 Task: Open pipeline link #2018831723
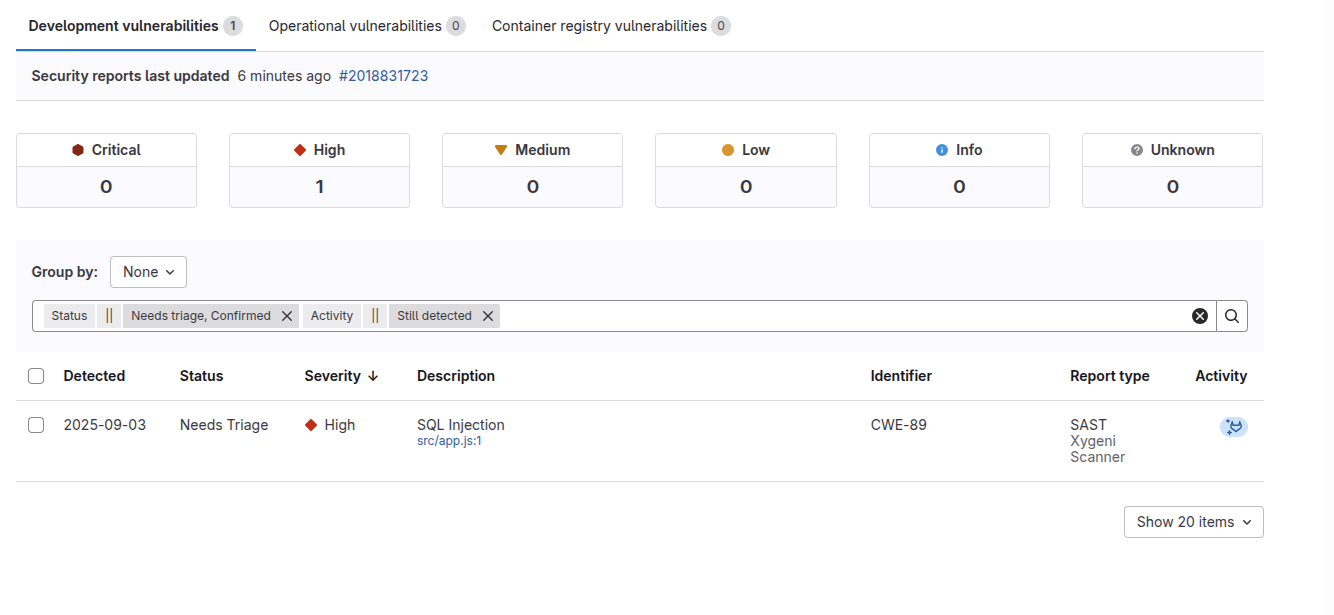(x=383, y=76)
